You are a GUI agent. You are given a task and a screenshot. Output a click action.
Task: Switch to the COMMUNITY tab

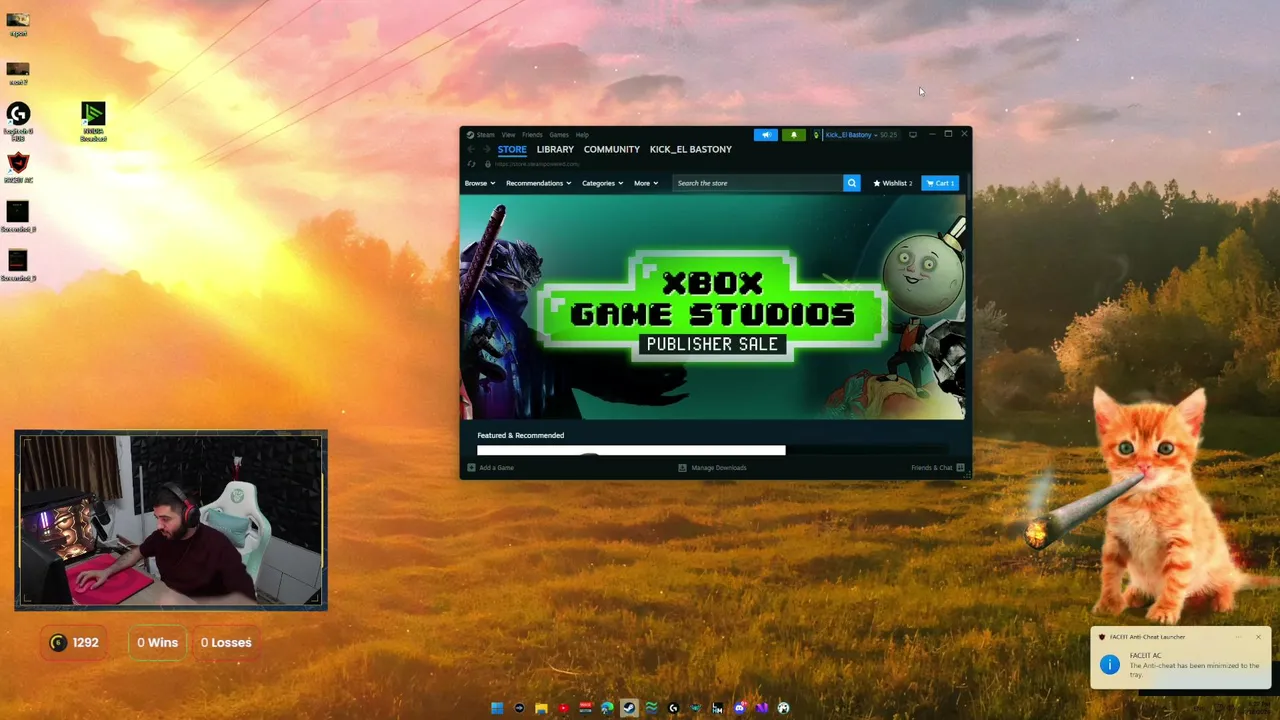click(612, 149)
